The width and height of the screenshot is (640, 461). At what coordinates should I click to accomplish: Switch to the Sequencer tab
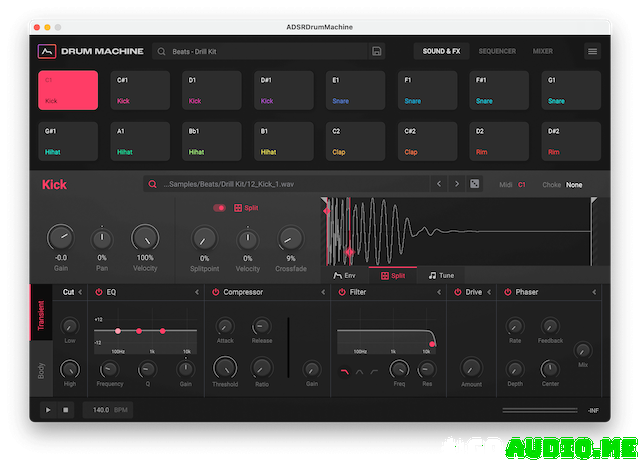pos(497,51)
